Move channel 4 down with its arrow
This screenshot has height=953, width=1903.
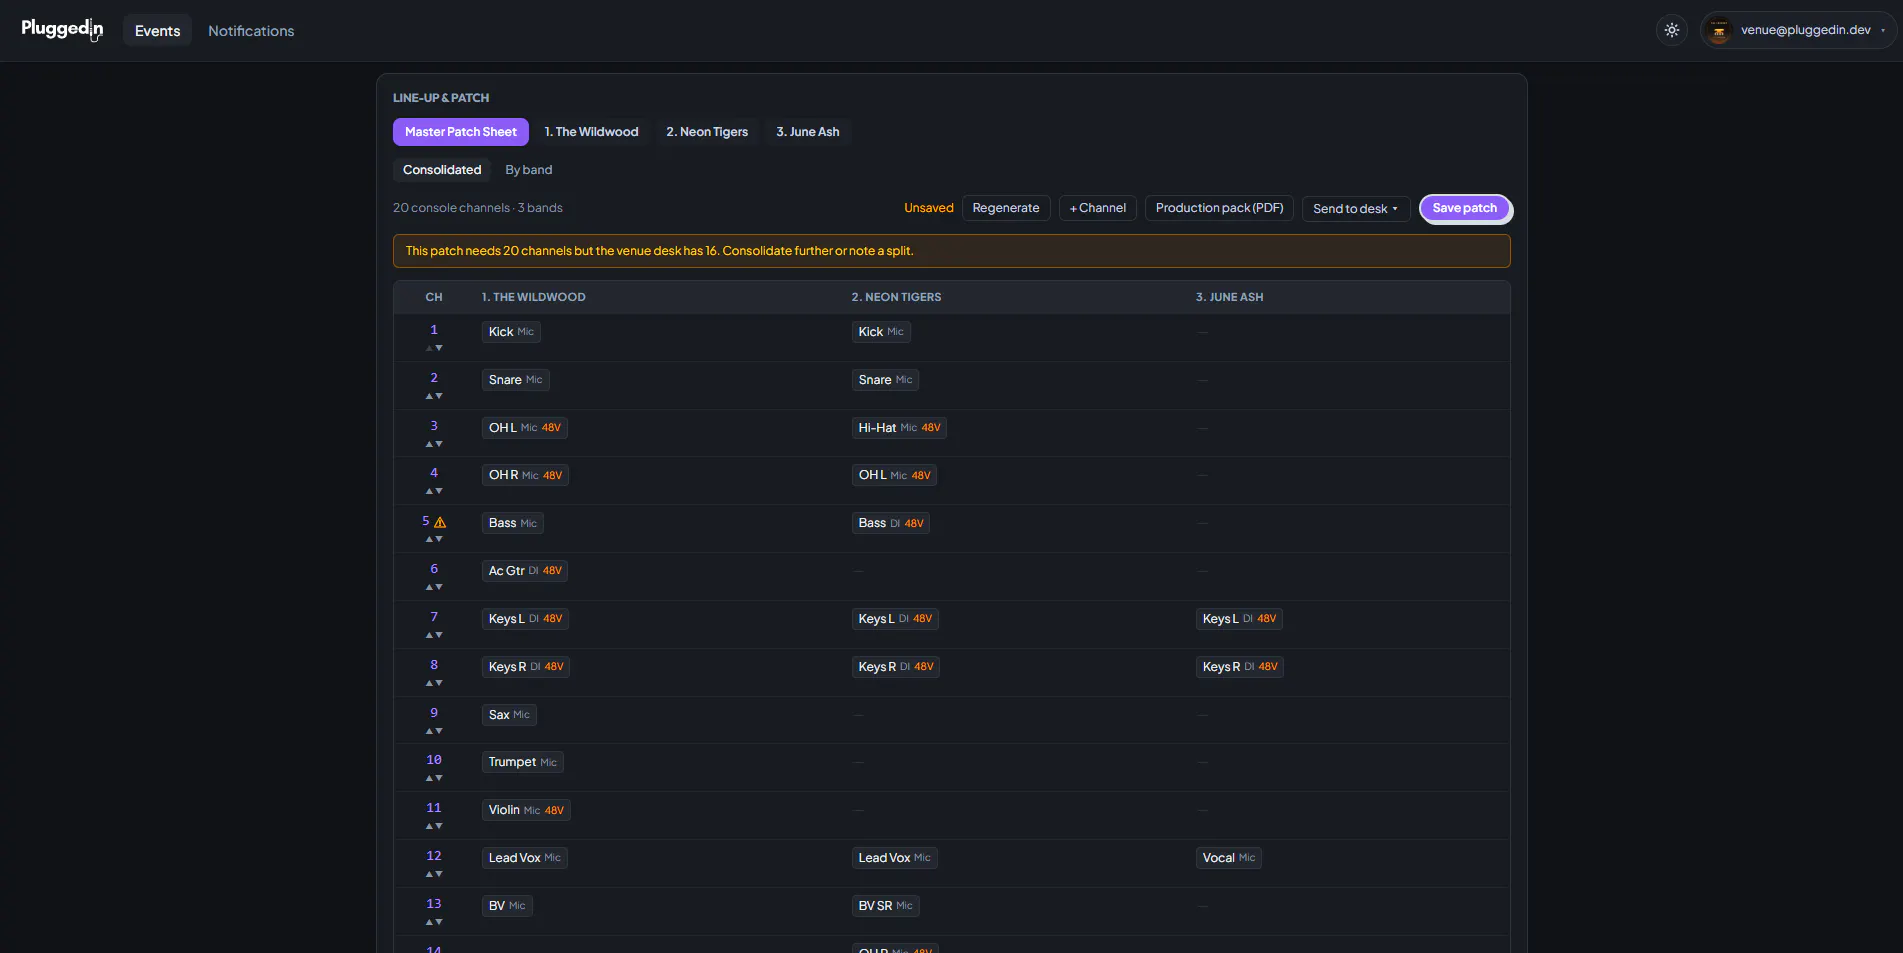[x=439, y=491]
